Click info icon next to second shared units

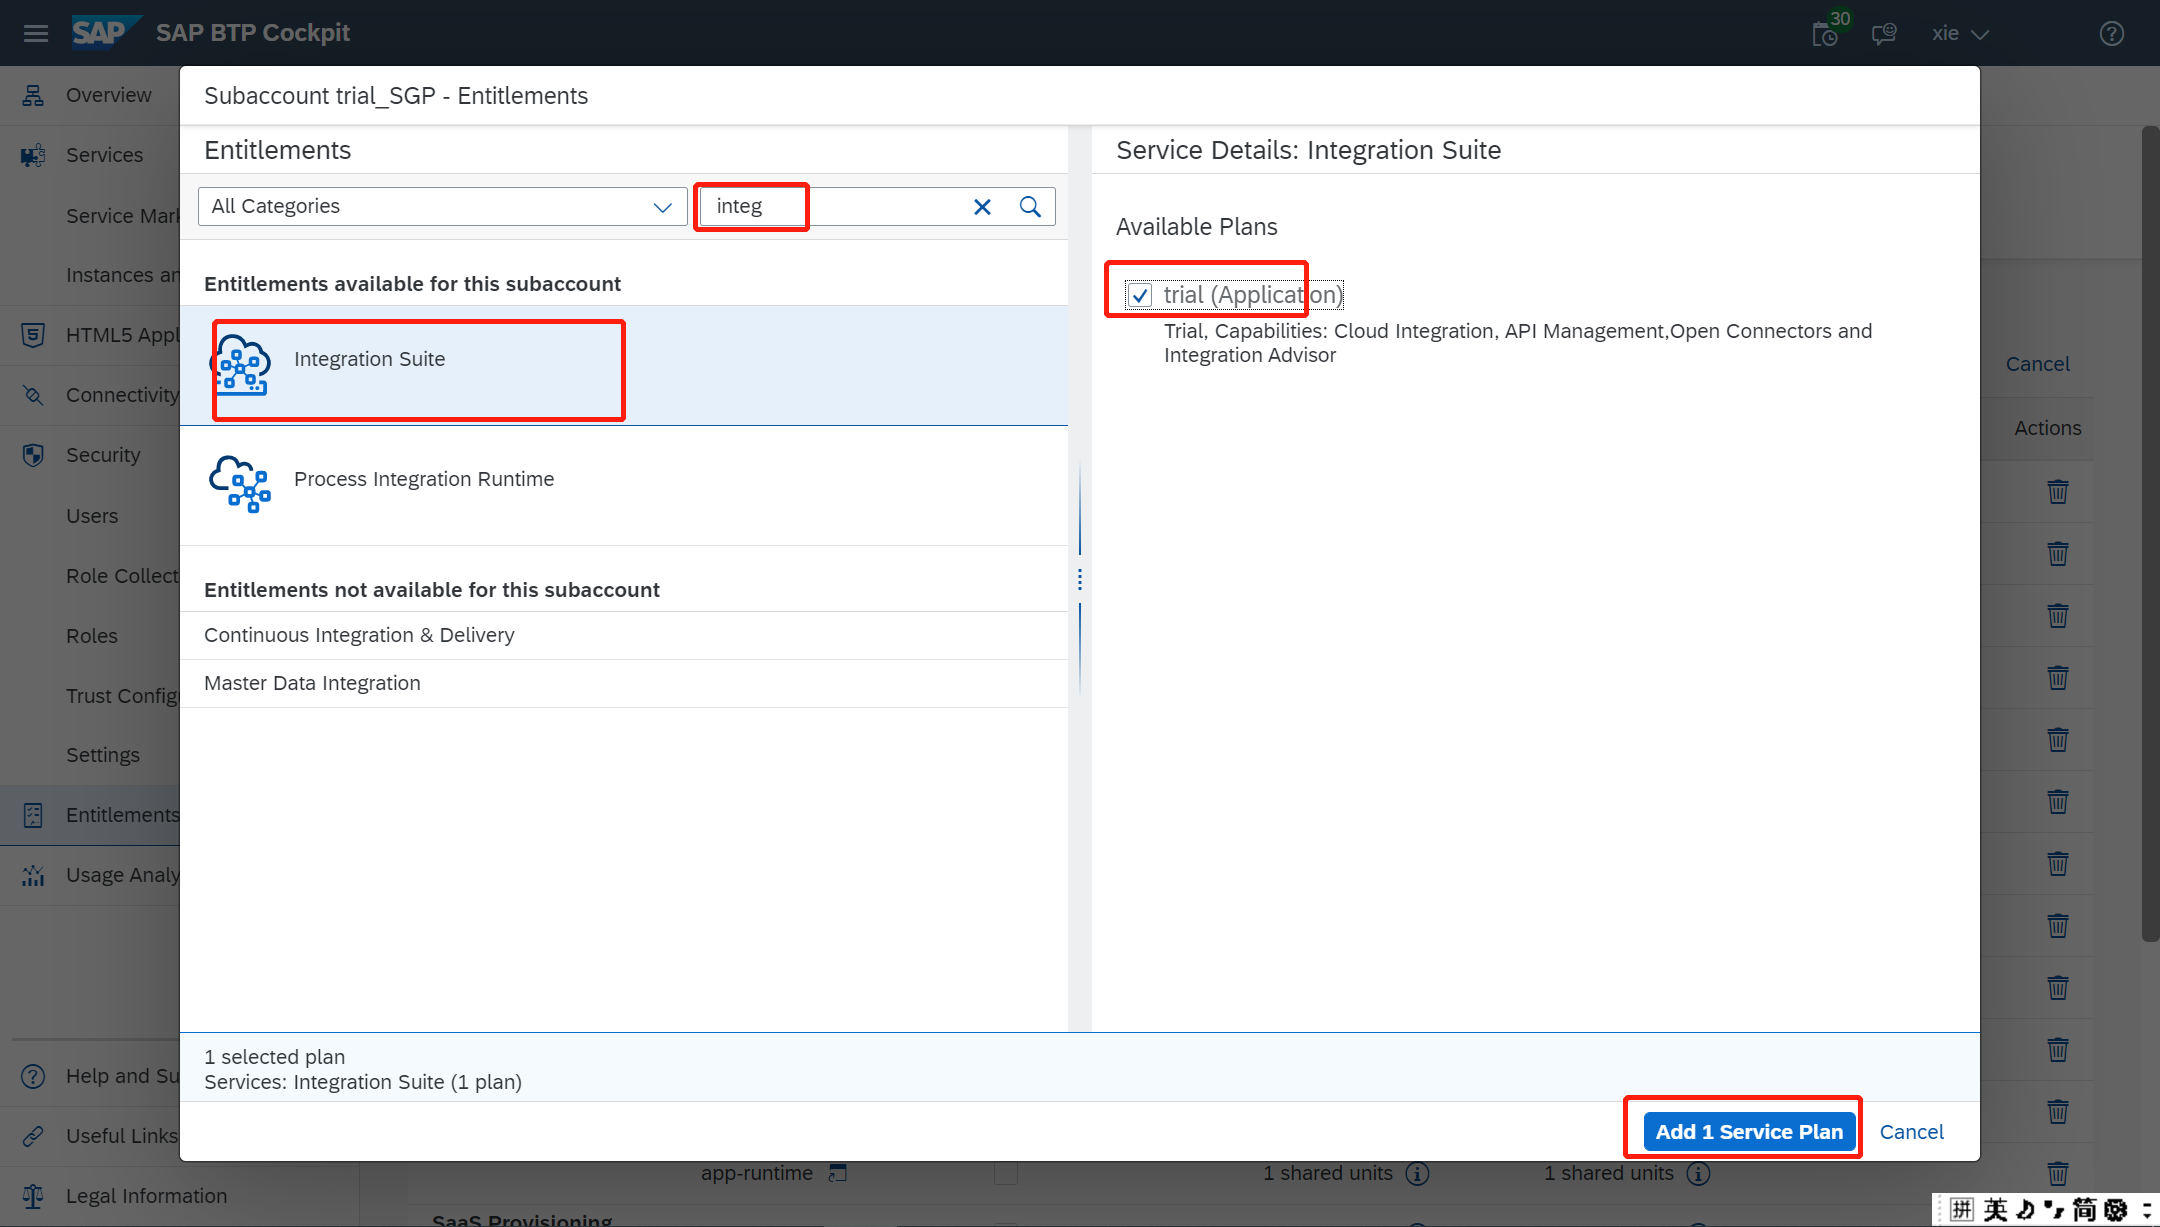point(1698,1173)
